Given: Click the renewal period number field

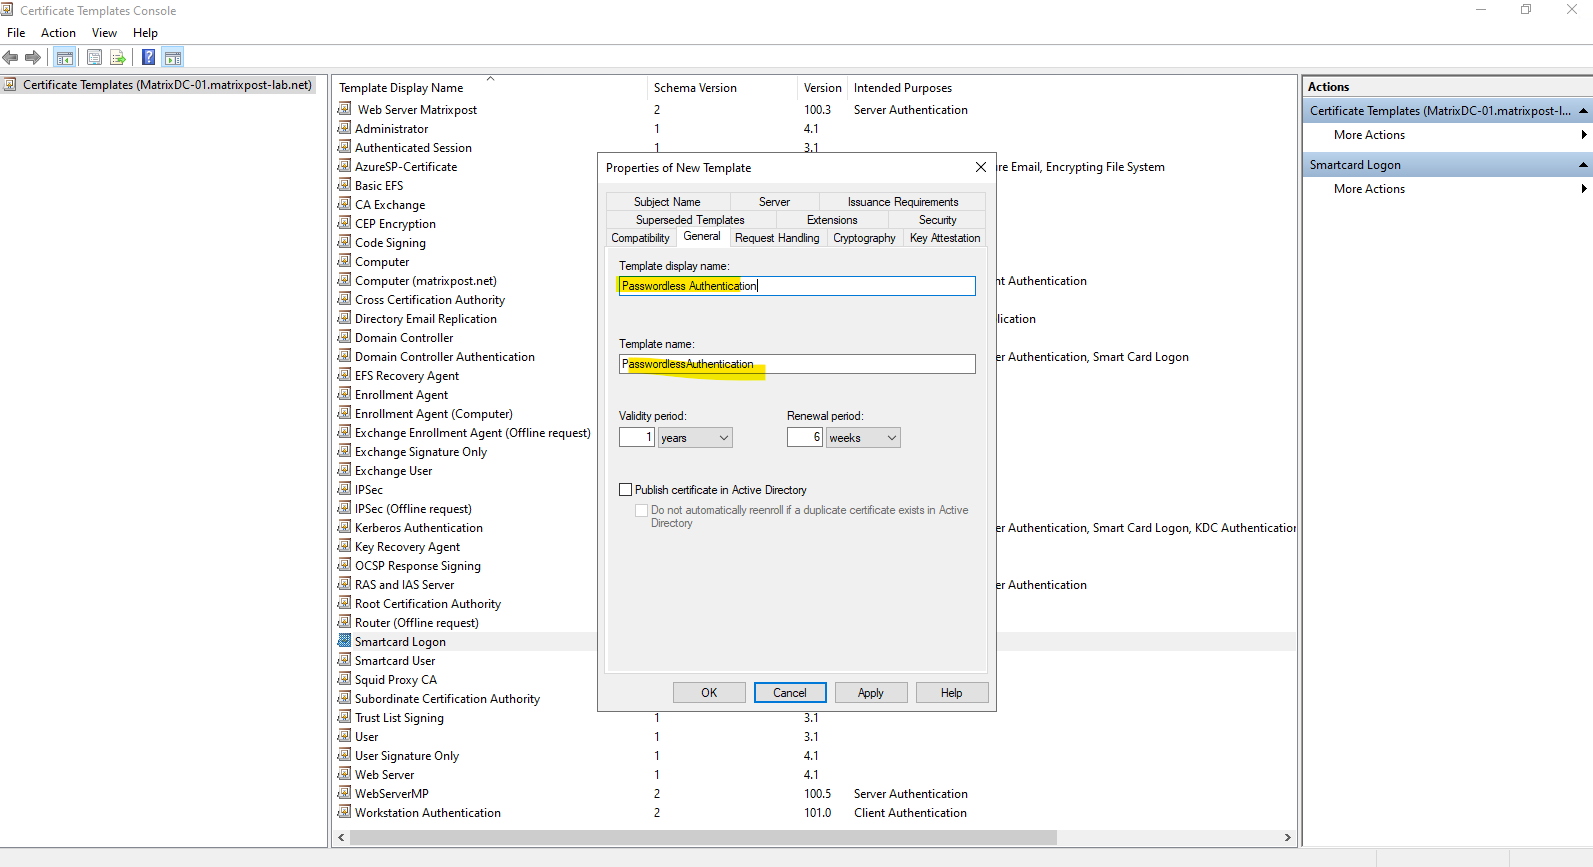Looking at the screenshot, I should click(805, 438).
